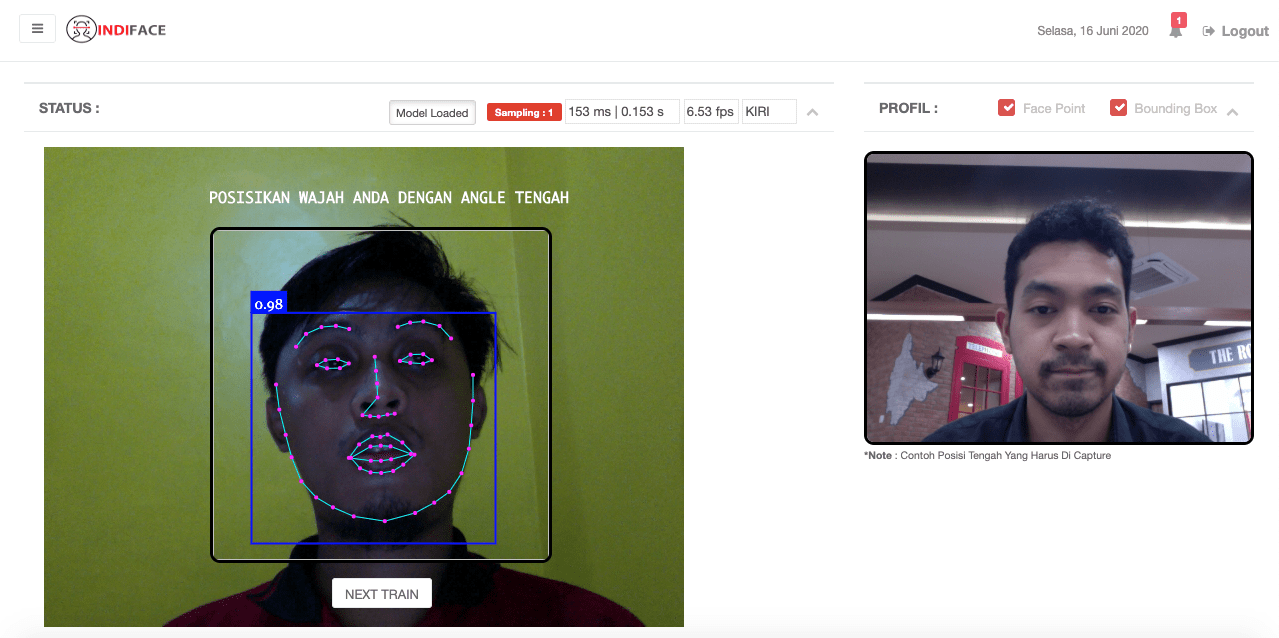1279x638 pixels.
Task: Click the Logout arrow icon
Action: pyautogui.click(x=1208, y=31)
